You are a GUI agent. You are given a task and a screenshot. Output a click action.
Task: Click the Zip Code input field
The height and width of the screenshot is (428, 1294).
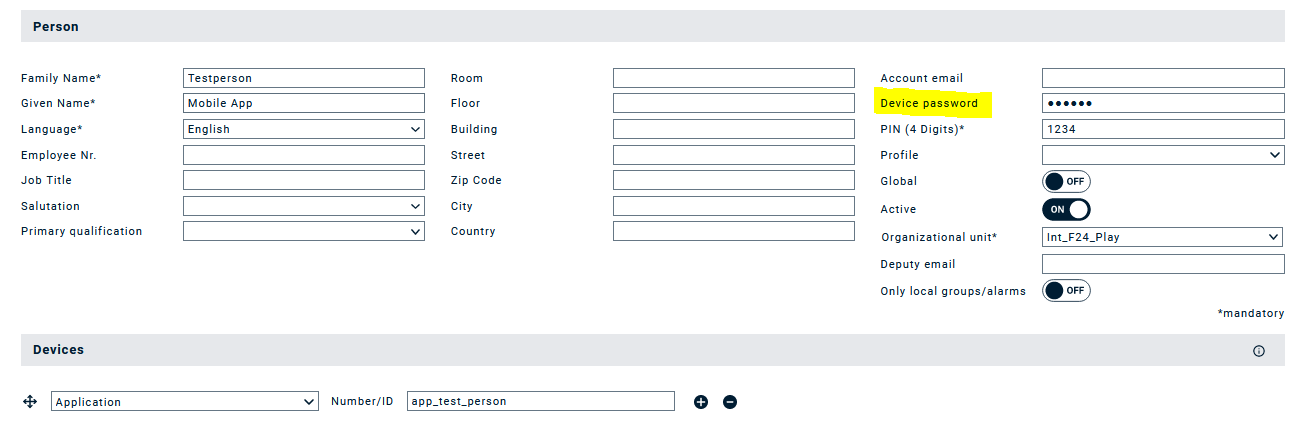pos(734,180)
